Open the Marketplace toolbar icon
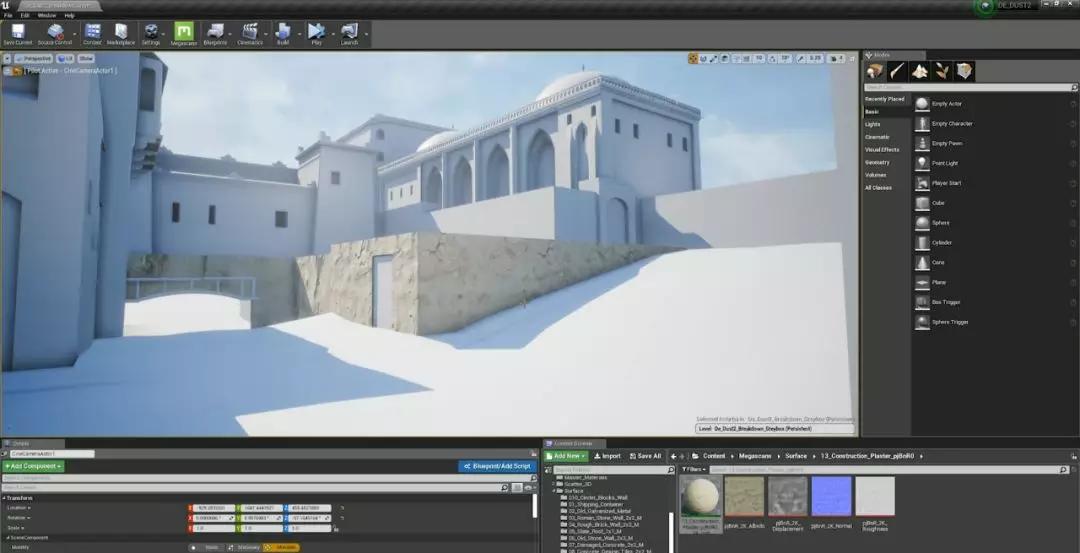This screenshot has width=1080, height=553. tap(121, 31)
